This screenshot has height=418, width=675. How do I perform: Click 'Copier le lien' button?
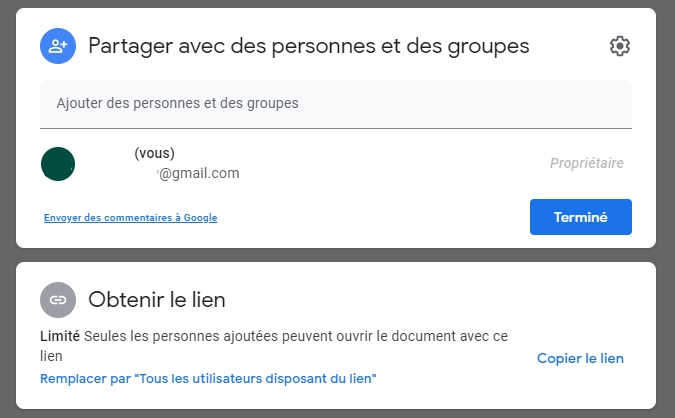[580, 358]
